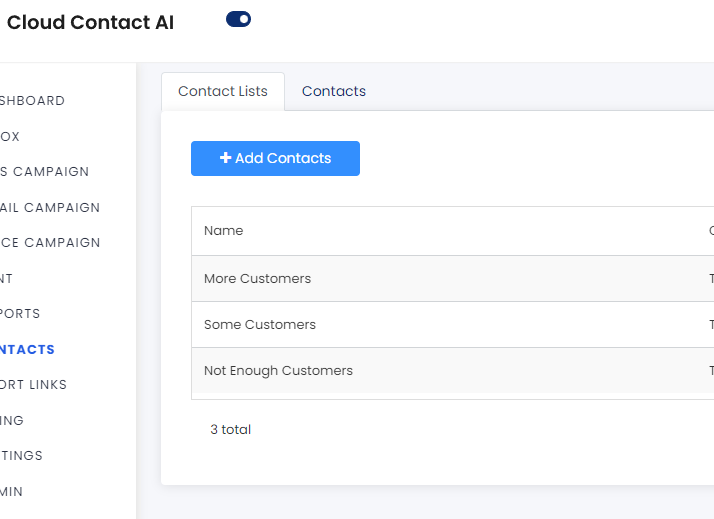Click the highlighted Contacts sidebar item
This screenshot has width=714, height=519.
[27, 350]
